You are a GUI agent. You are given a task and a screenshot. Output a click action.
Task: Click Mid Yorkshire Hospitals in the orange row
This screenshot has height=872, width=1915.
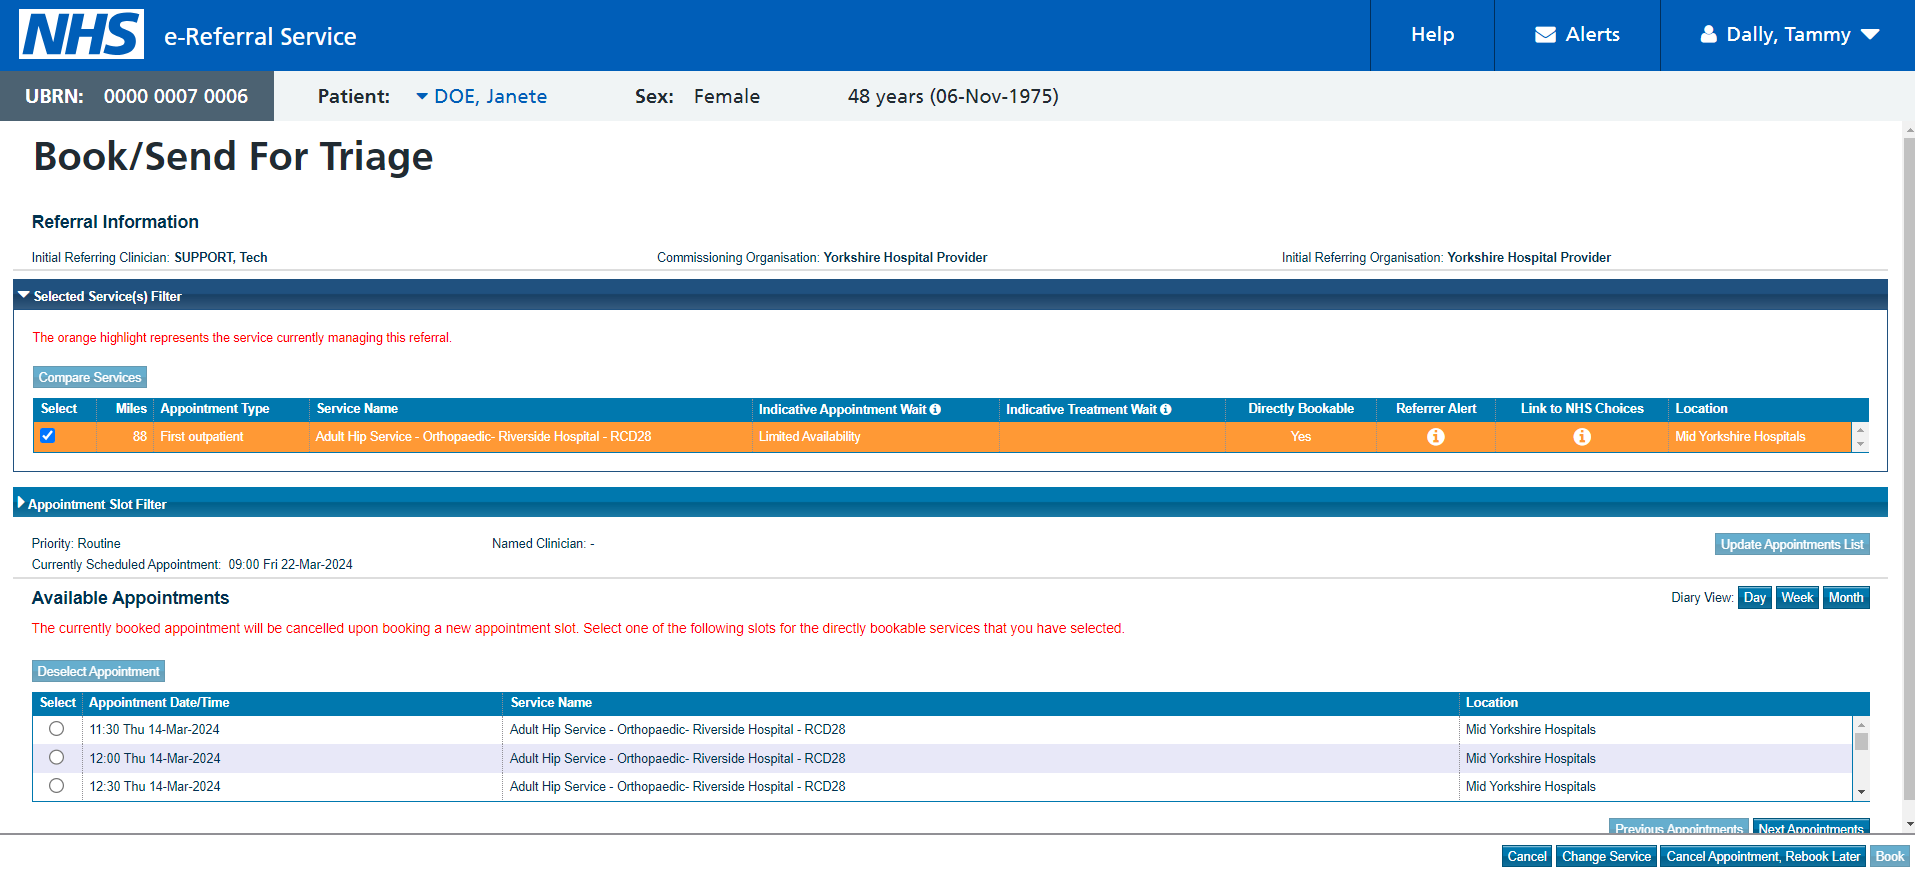(x=1740, y=437)
